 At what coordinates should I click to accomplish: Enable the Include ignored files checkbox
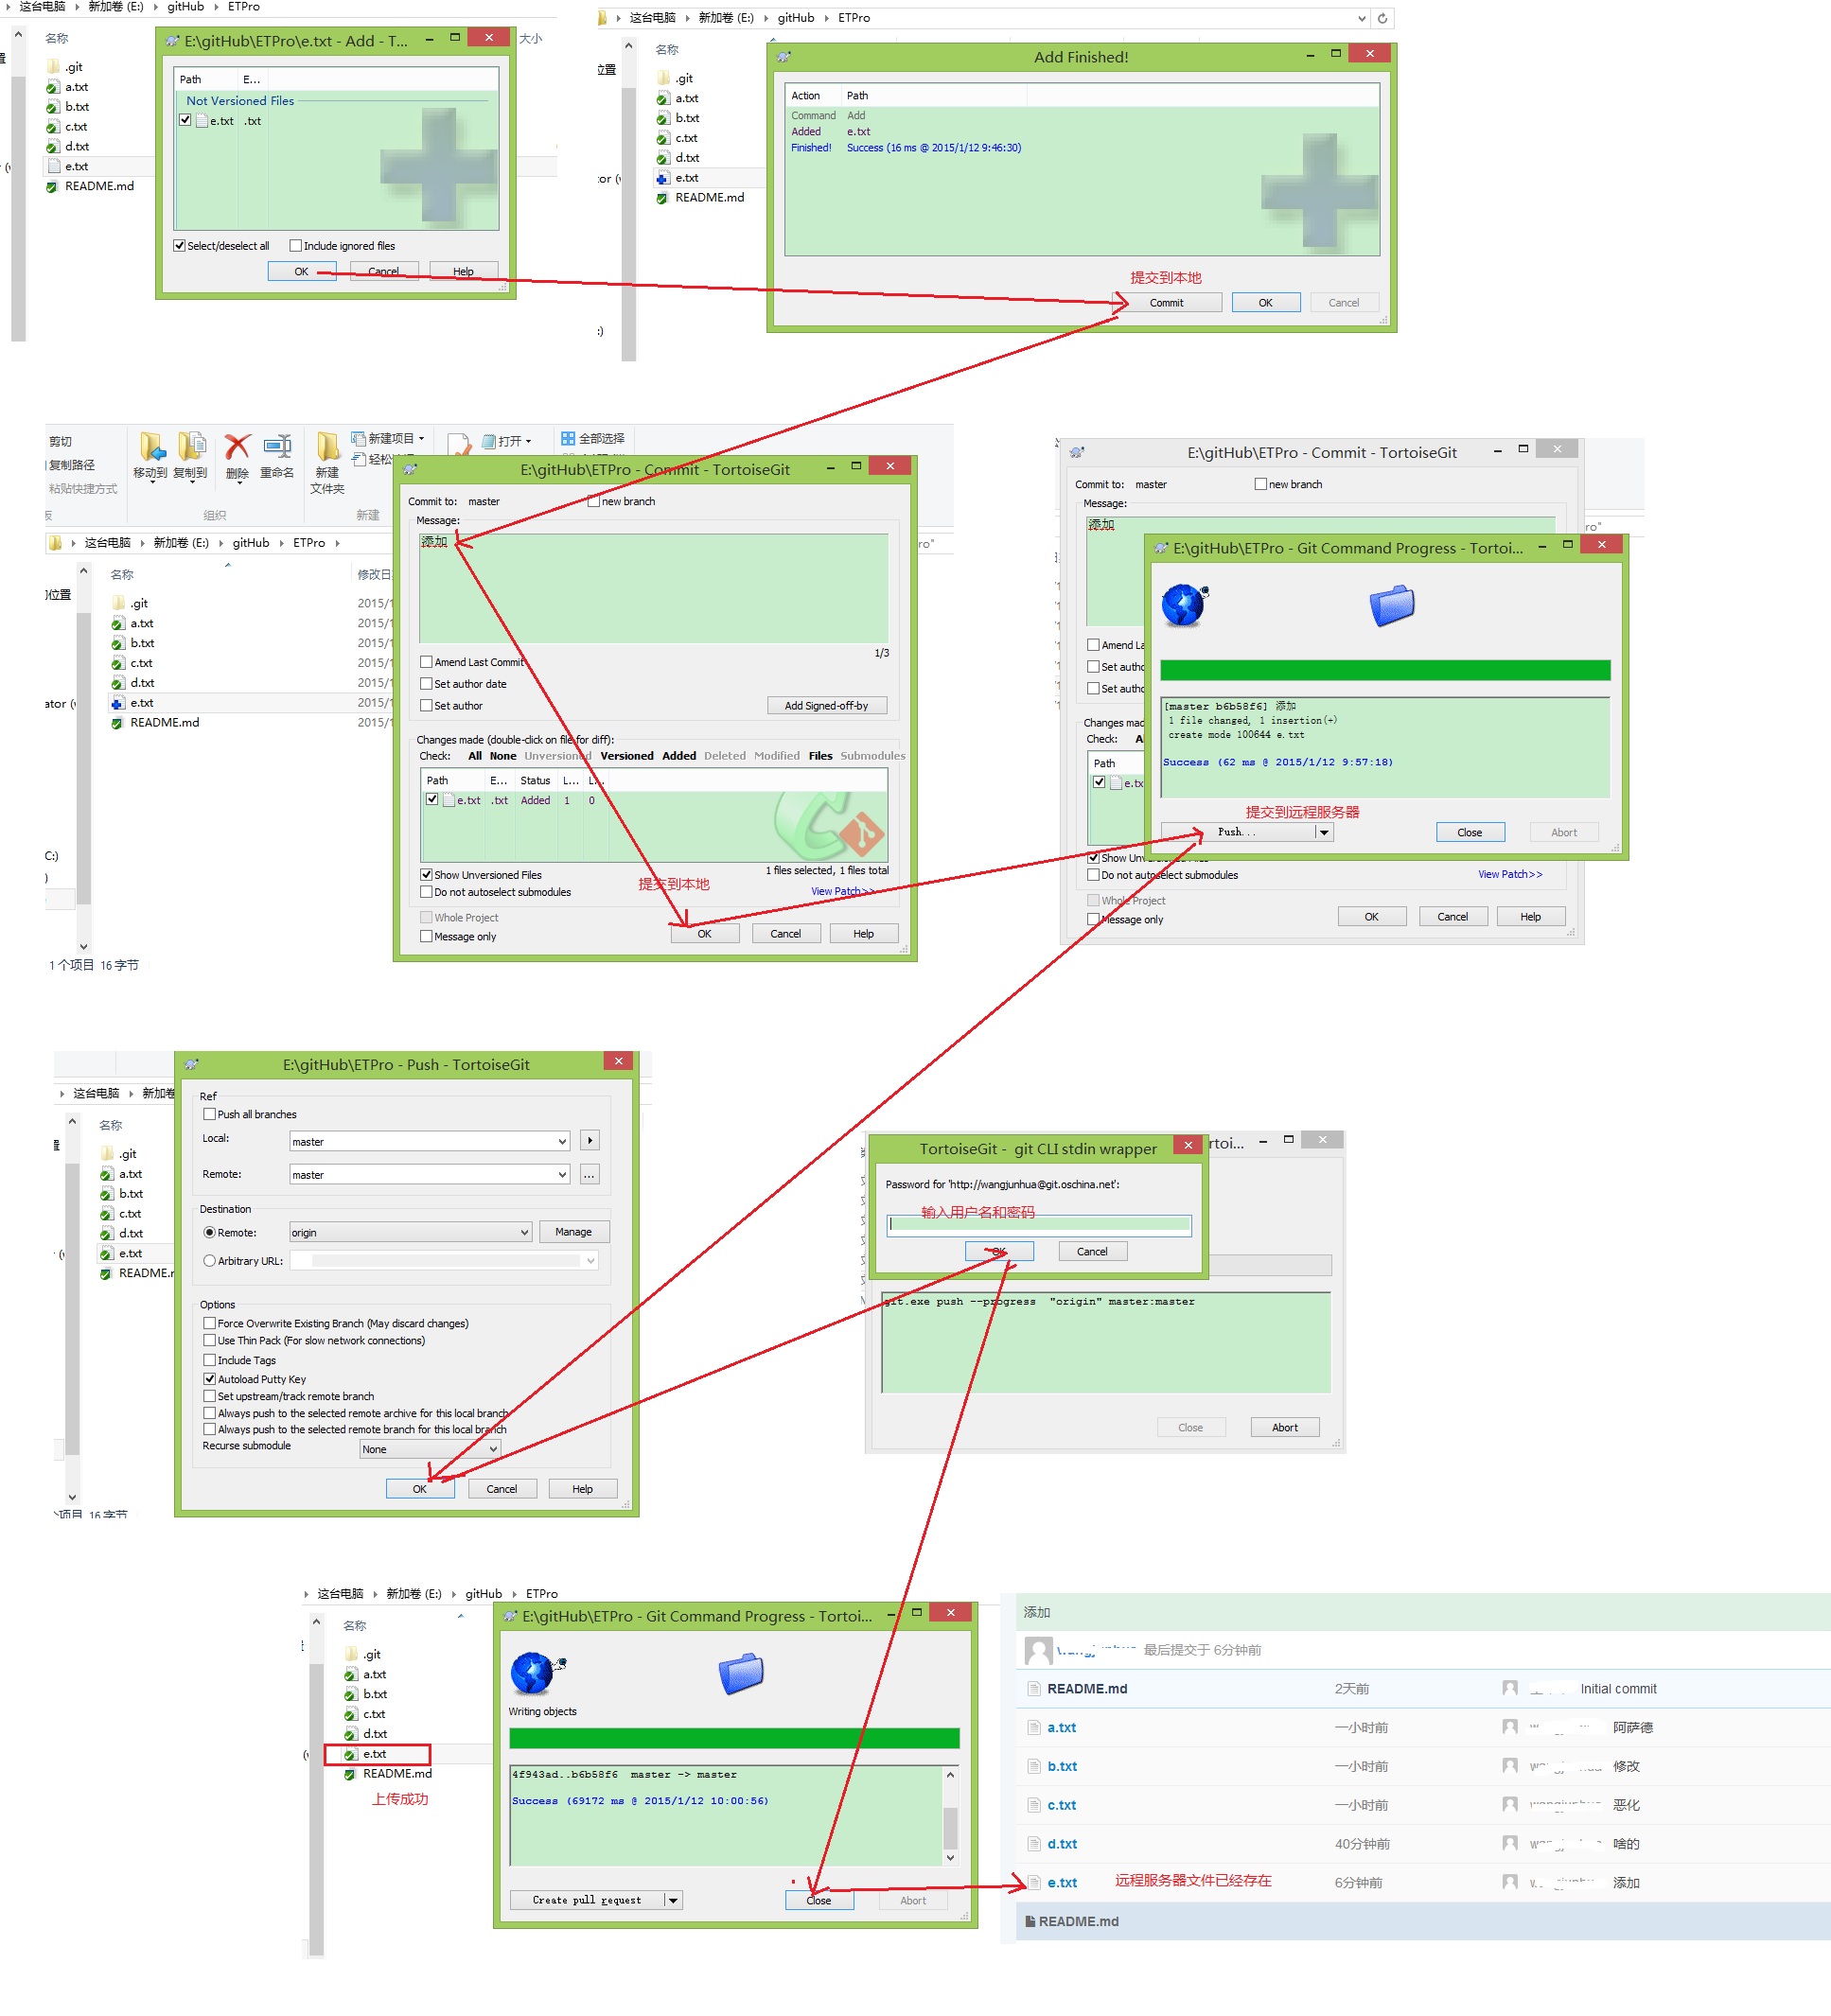(x=295, y=245)
